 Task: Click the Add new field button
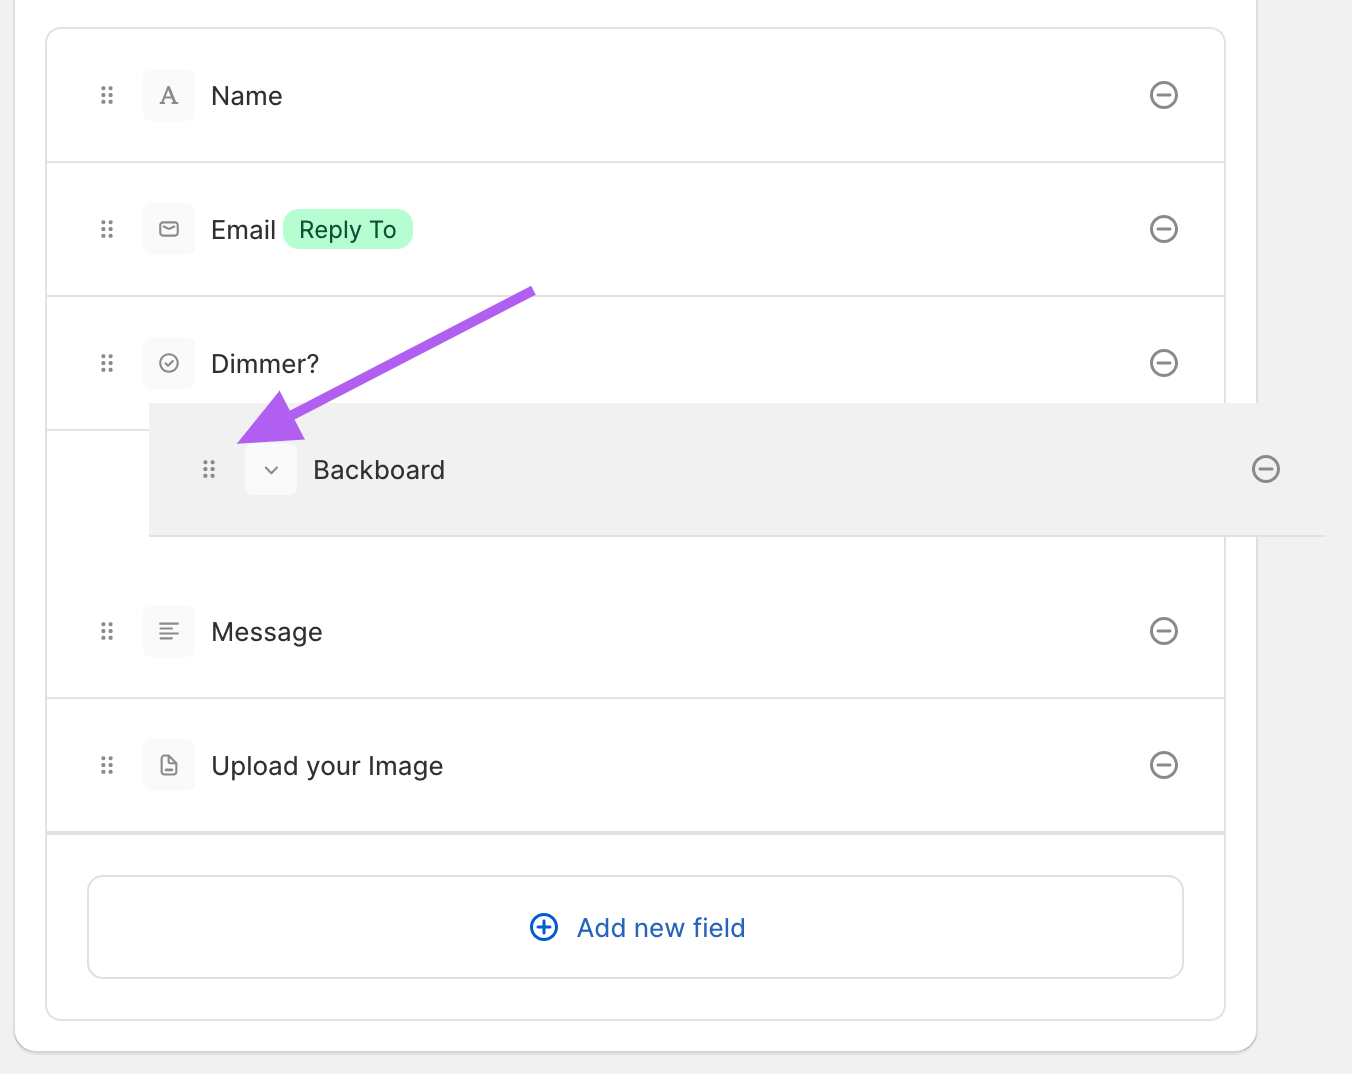(x=636, y=927)
